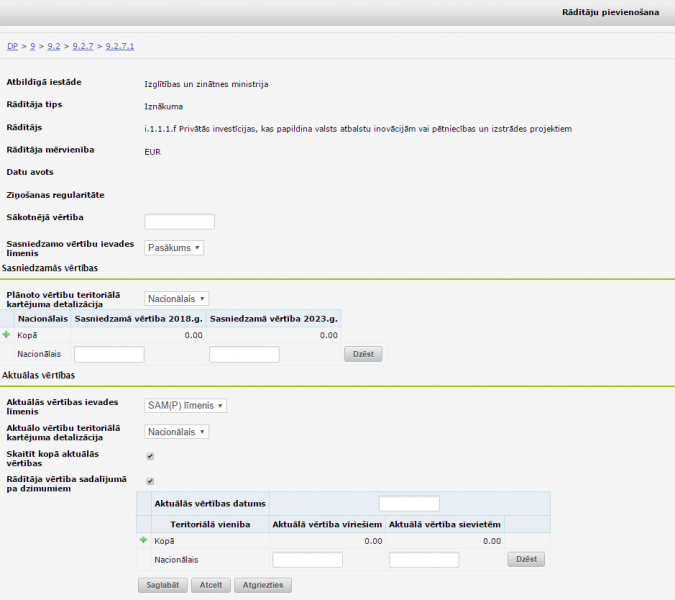This screenshot has height=600, width=675.
Task: Click green plus icon in Sasniedzamās vērtības table
Action: (x=7, y=335)
